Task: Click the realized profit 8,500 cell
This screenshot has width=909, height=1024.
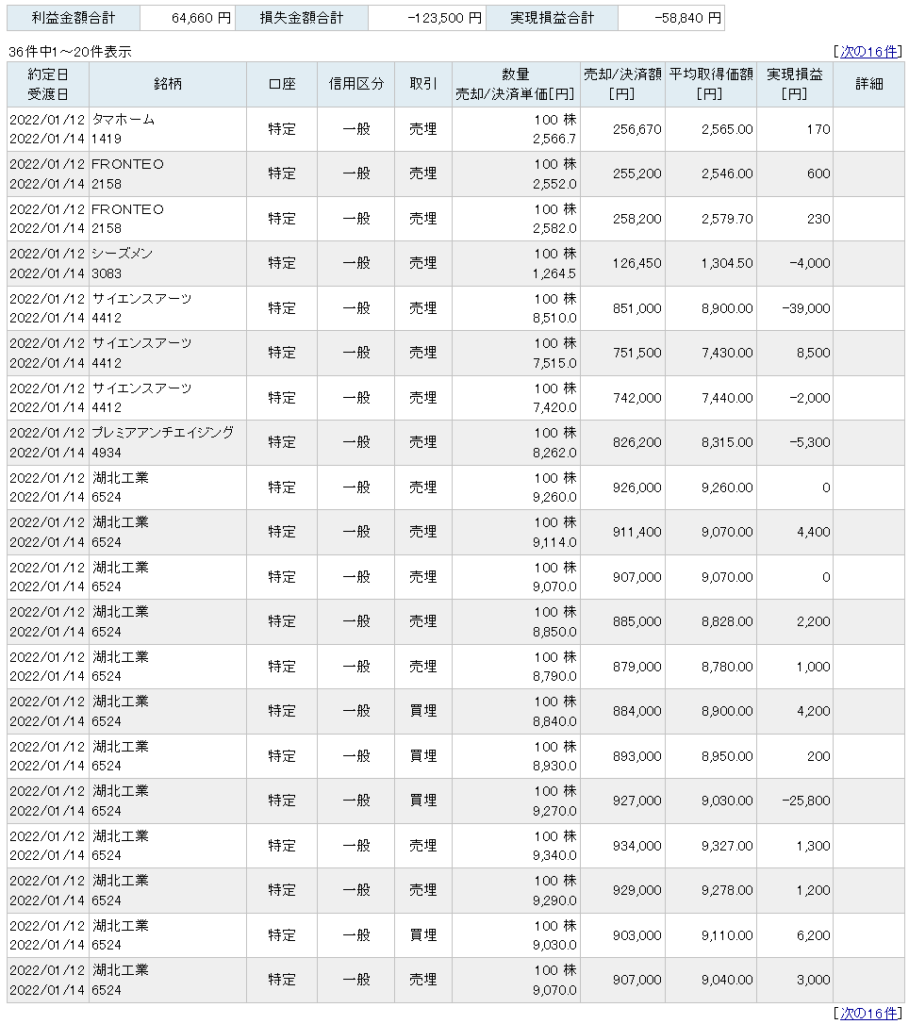Action: pyautogui.click(x=795, y=353)
